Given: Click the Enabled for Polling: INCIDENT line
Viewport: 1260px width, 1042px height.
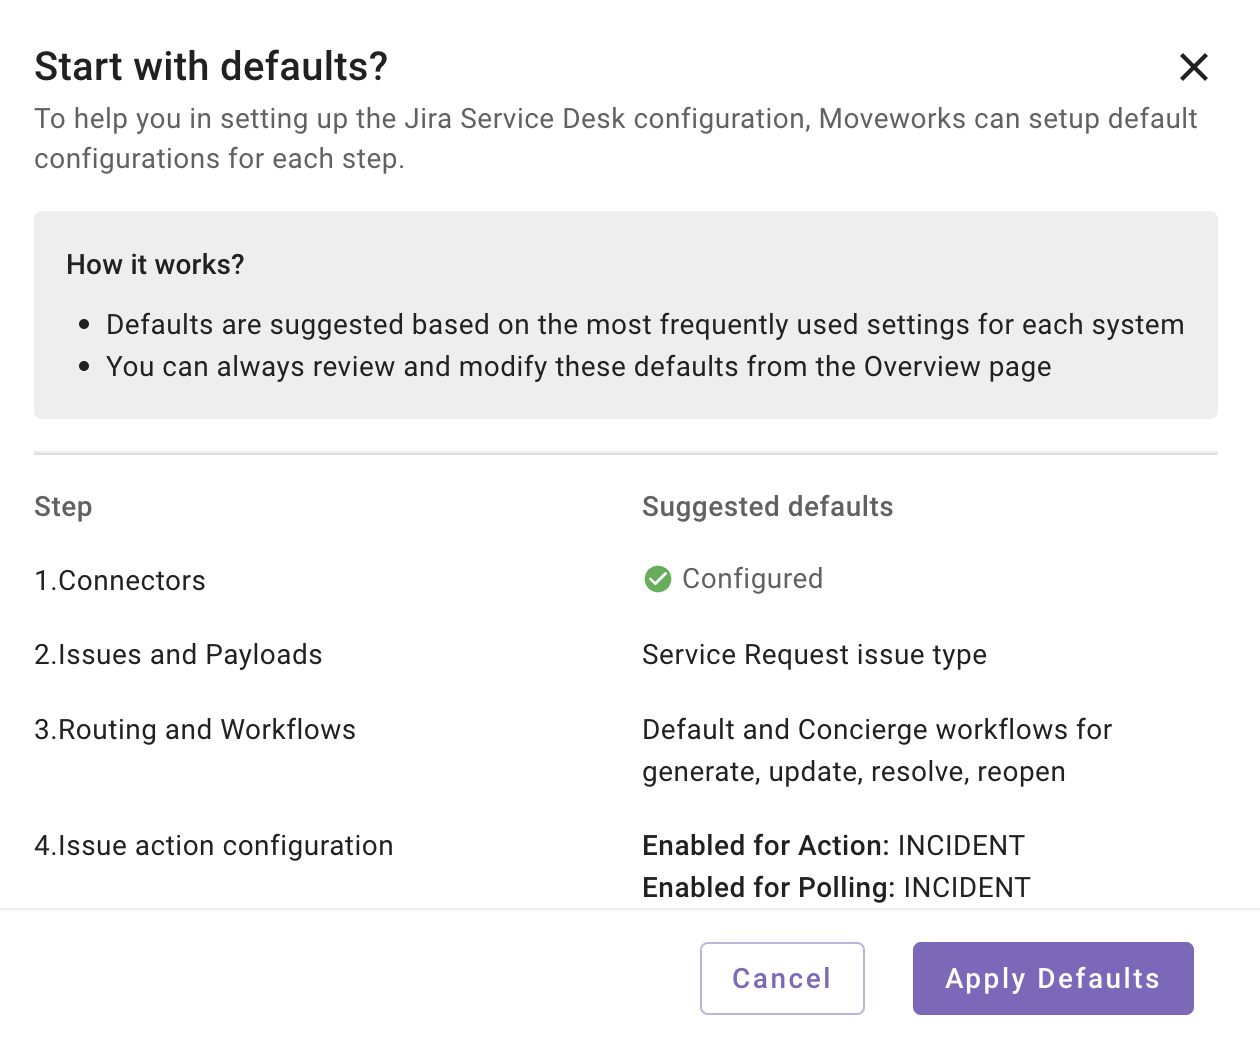Looking at the screenshot, I should pyautogui.click(x=836, y=888).
